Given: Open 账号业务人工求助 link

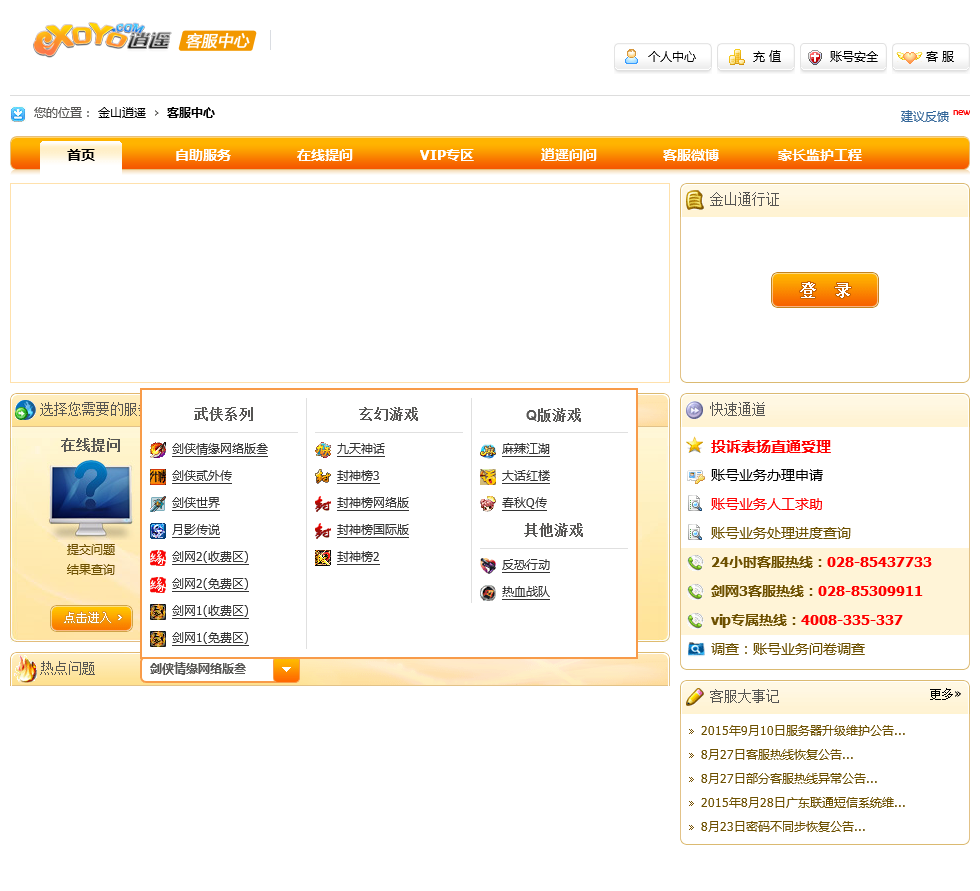Looking at the screenshot, I should (x=766, y=504).
